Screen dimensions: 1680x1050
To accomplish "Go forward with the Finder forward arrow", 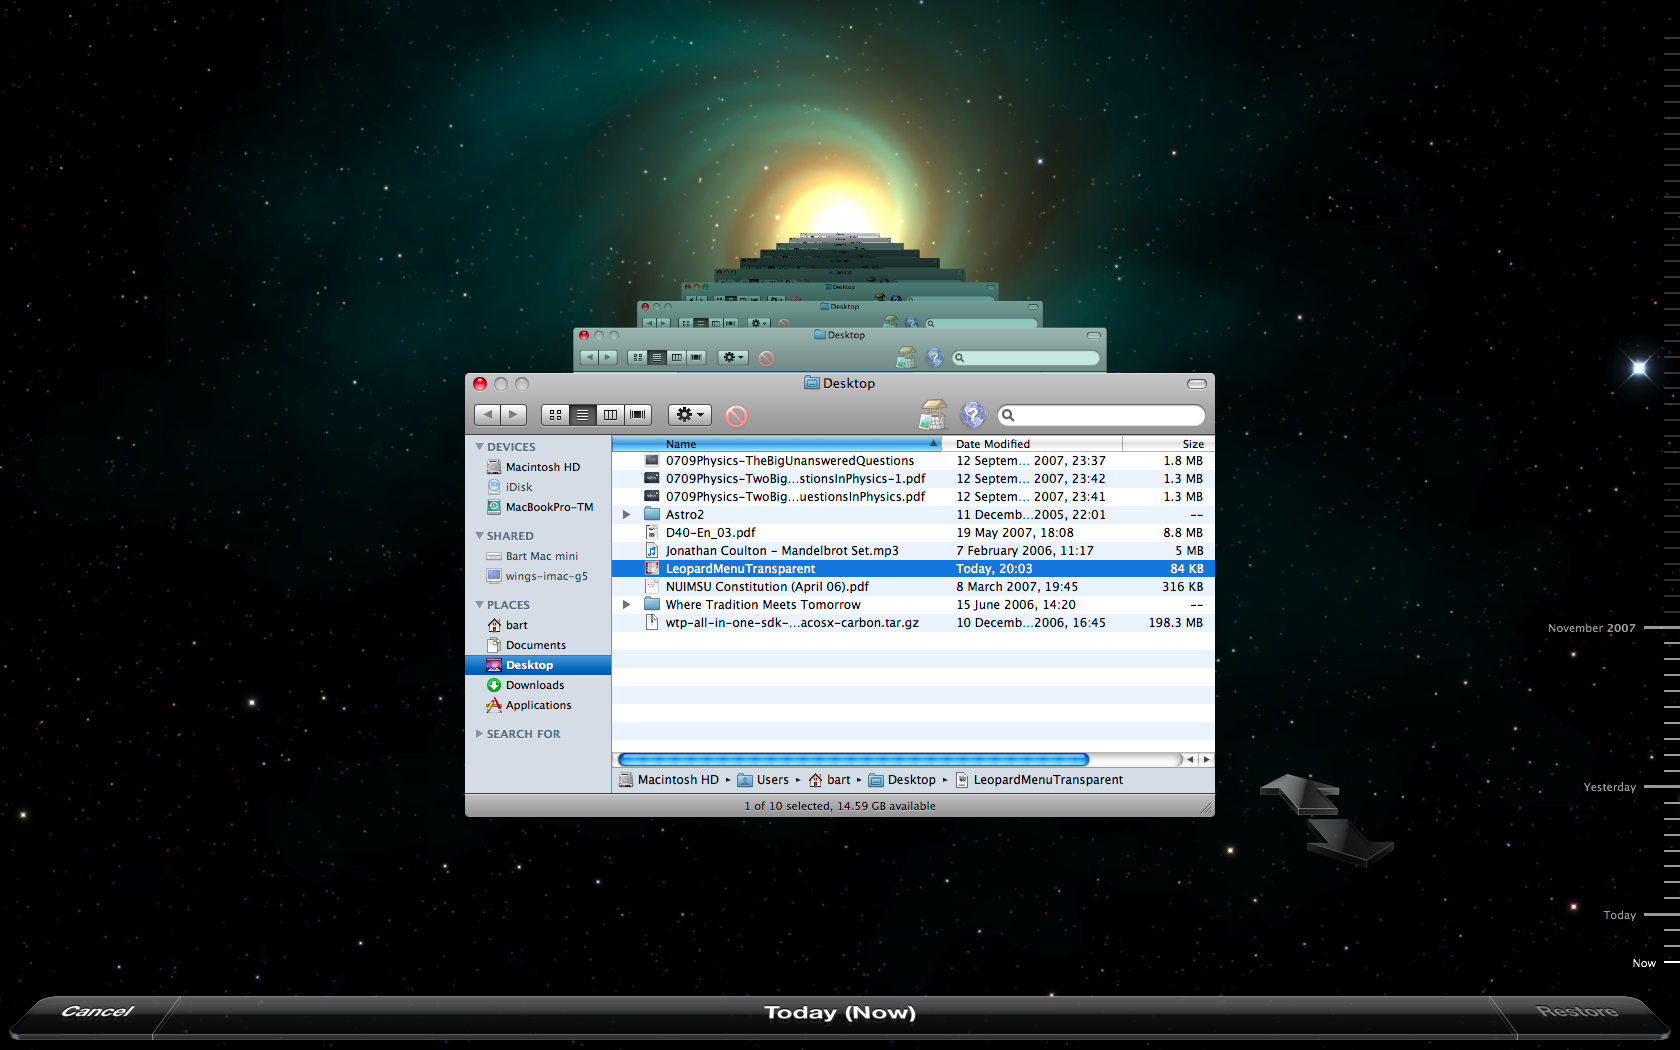I will (514, 414).
